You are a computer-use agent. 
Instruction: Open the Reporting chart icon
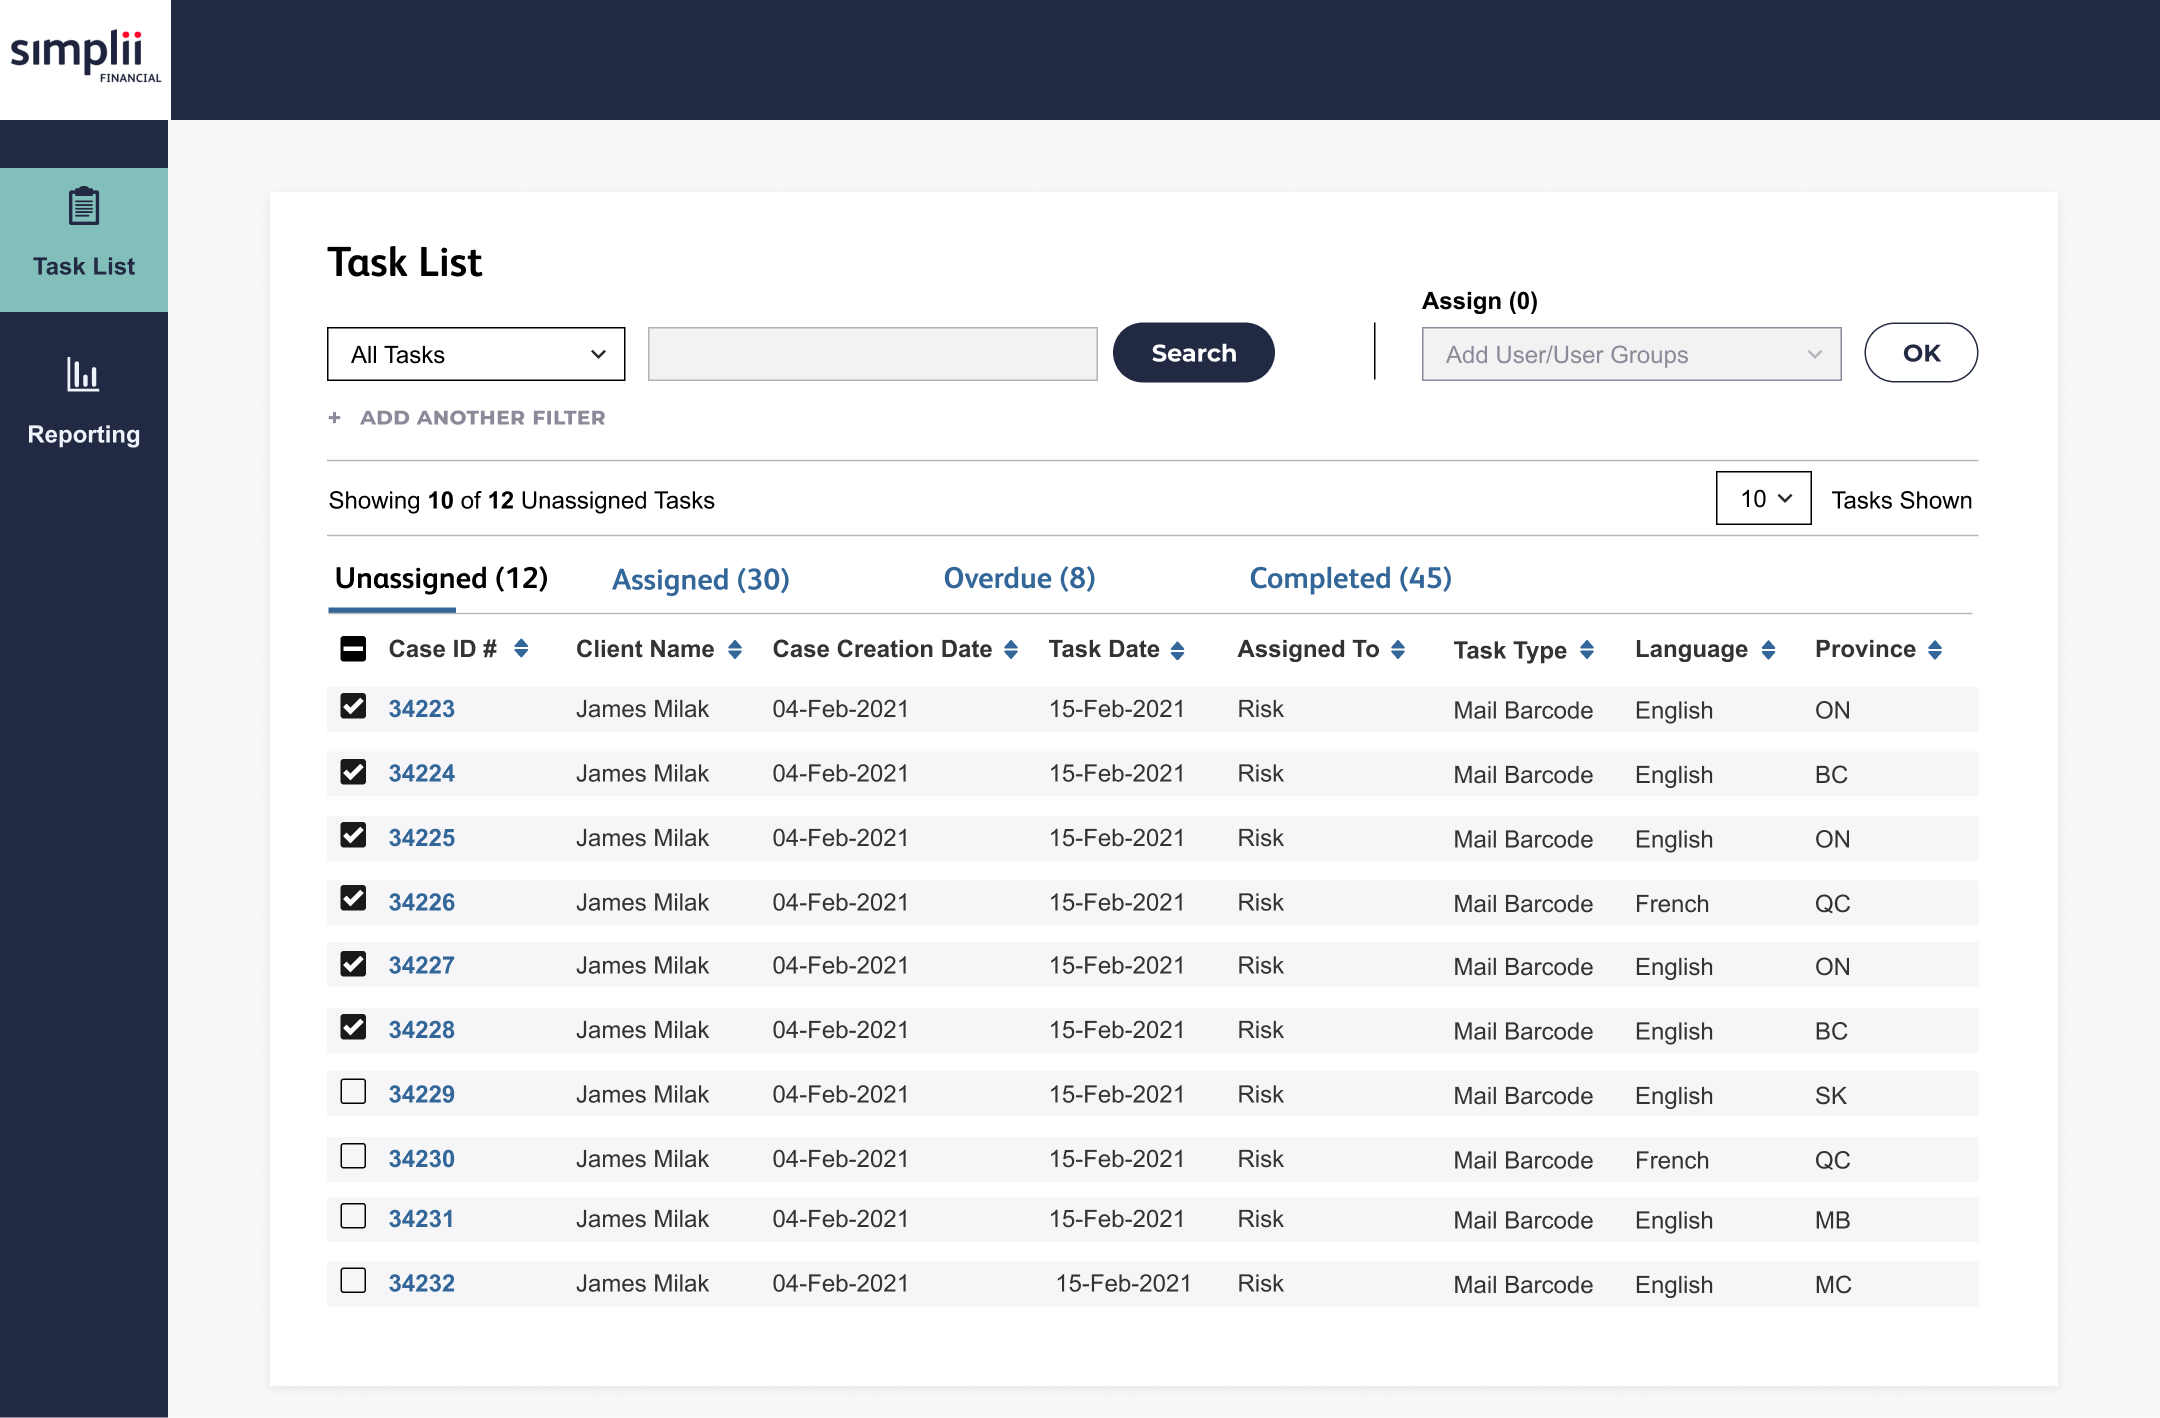click(83, 375)
